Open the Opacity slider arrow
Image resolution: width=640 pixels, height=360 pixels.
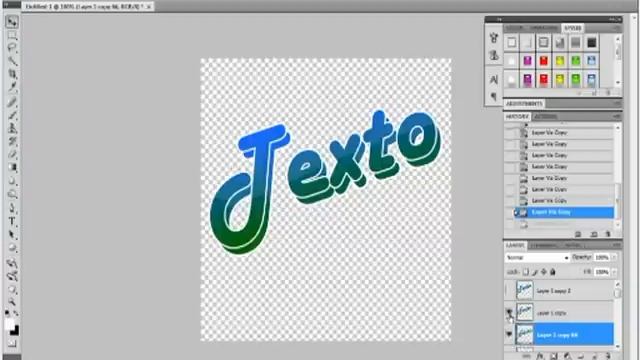(614, 258)
